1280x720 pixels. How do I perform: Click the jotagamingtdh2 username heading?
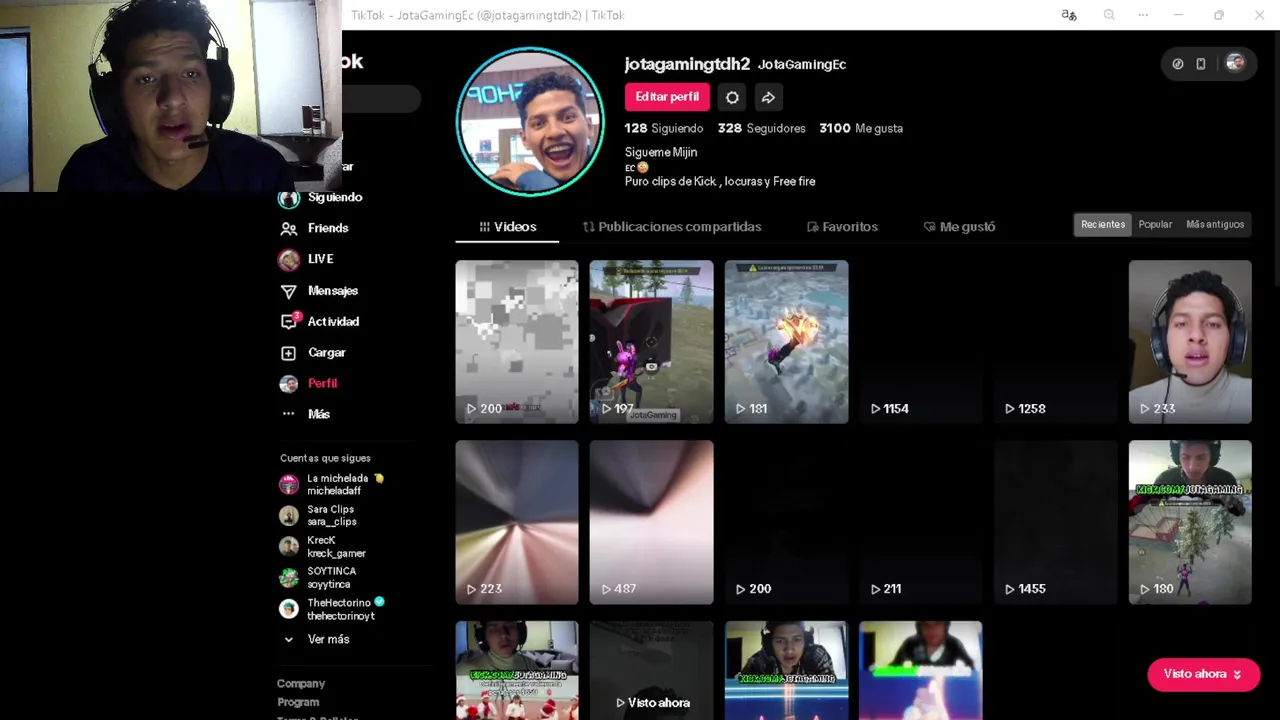687,64
